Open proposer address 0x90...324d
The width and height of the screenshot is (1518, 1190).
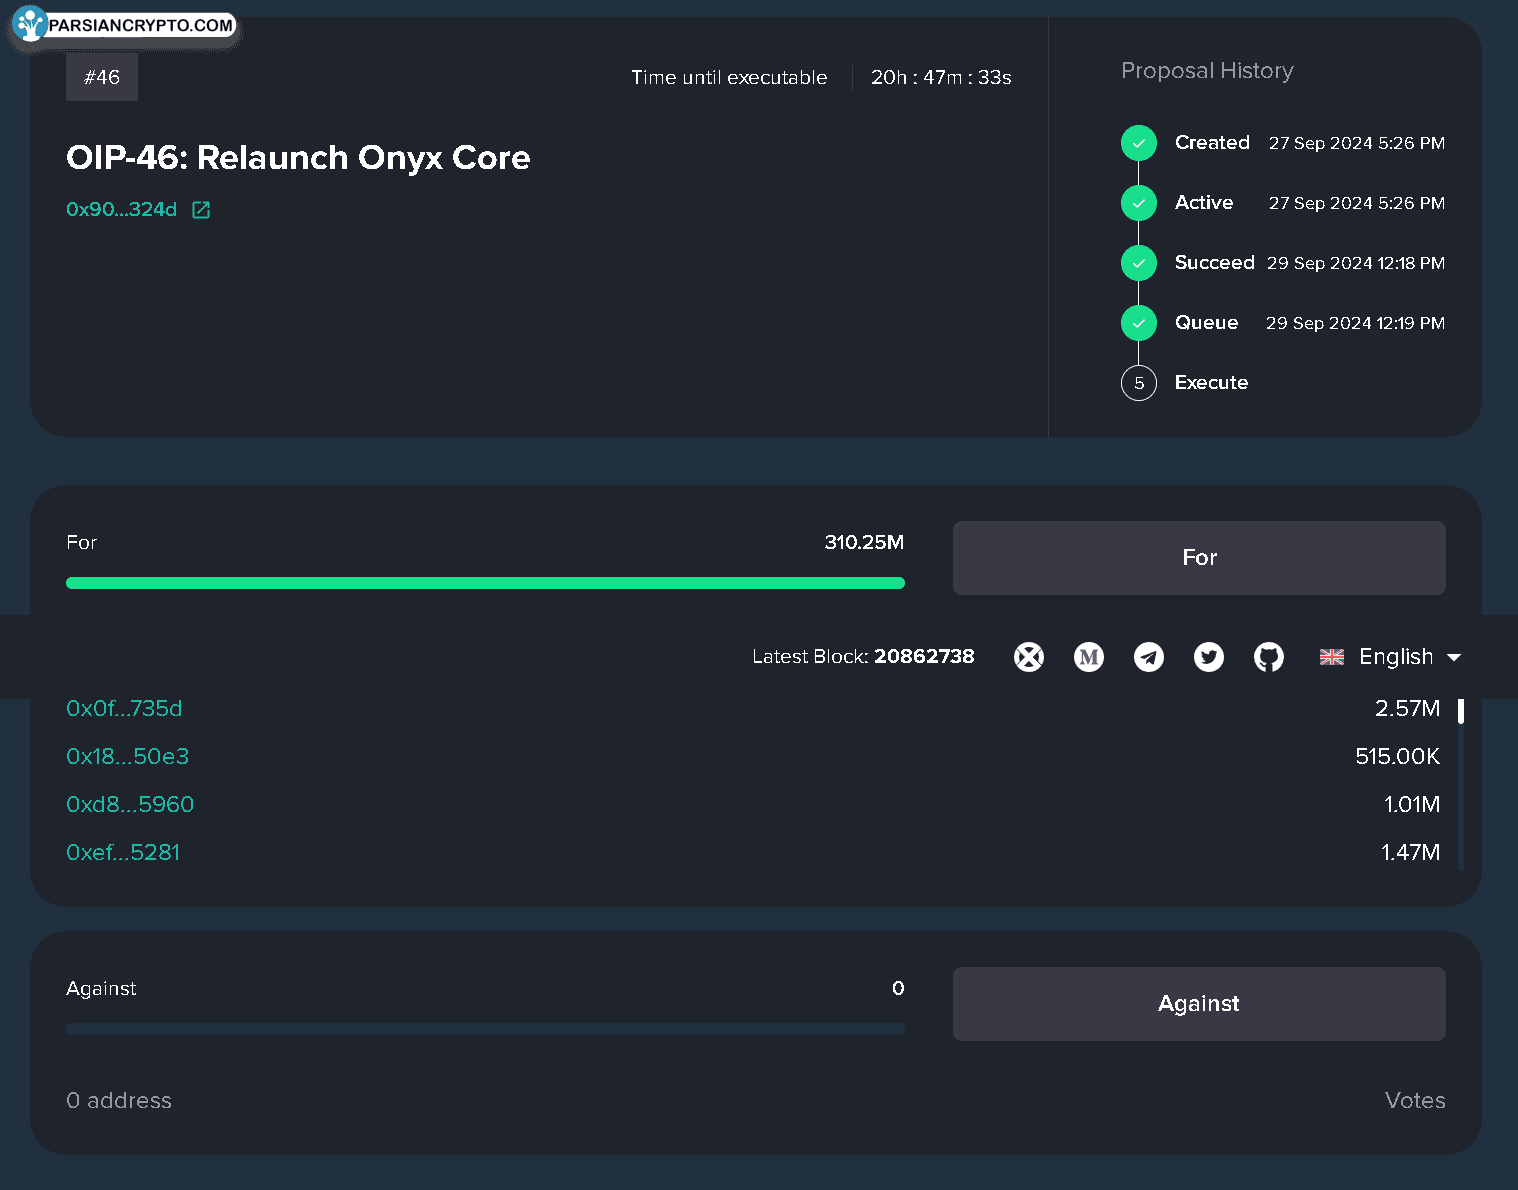click(x=121, y=210)
